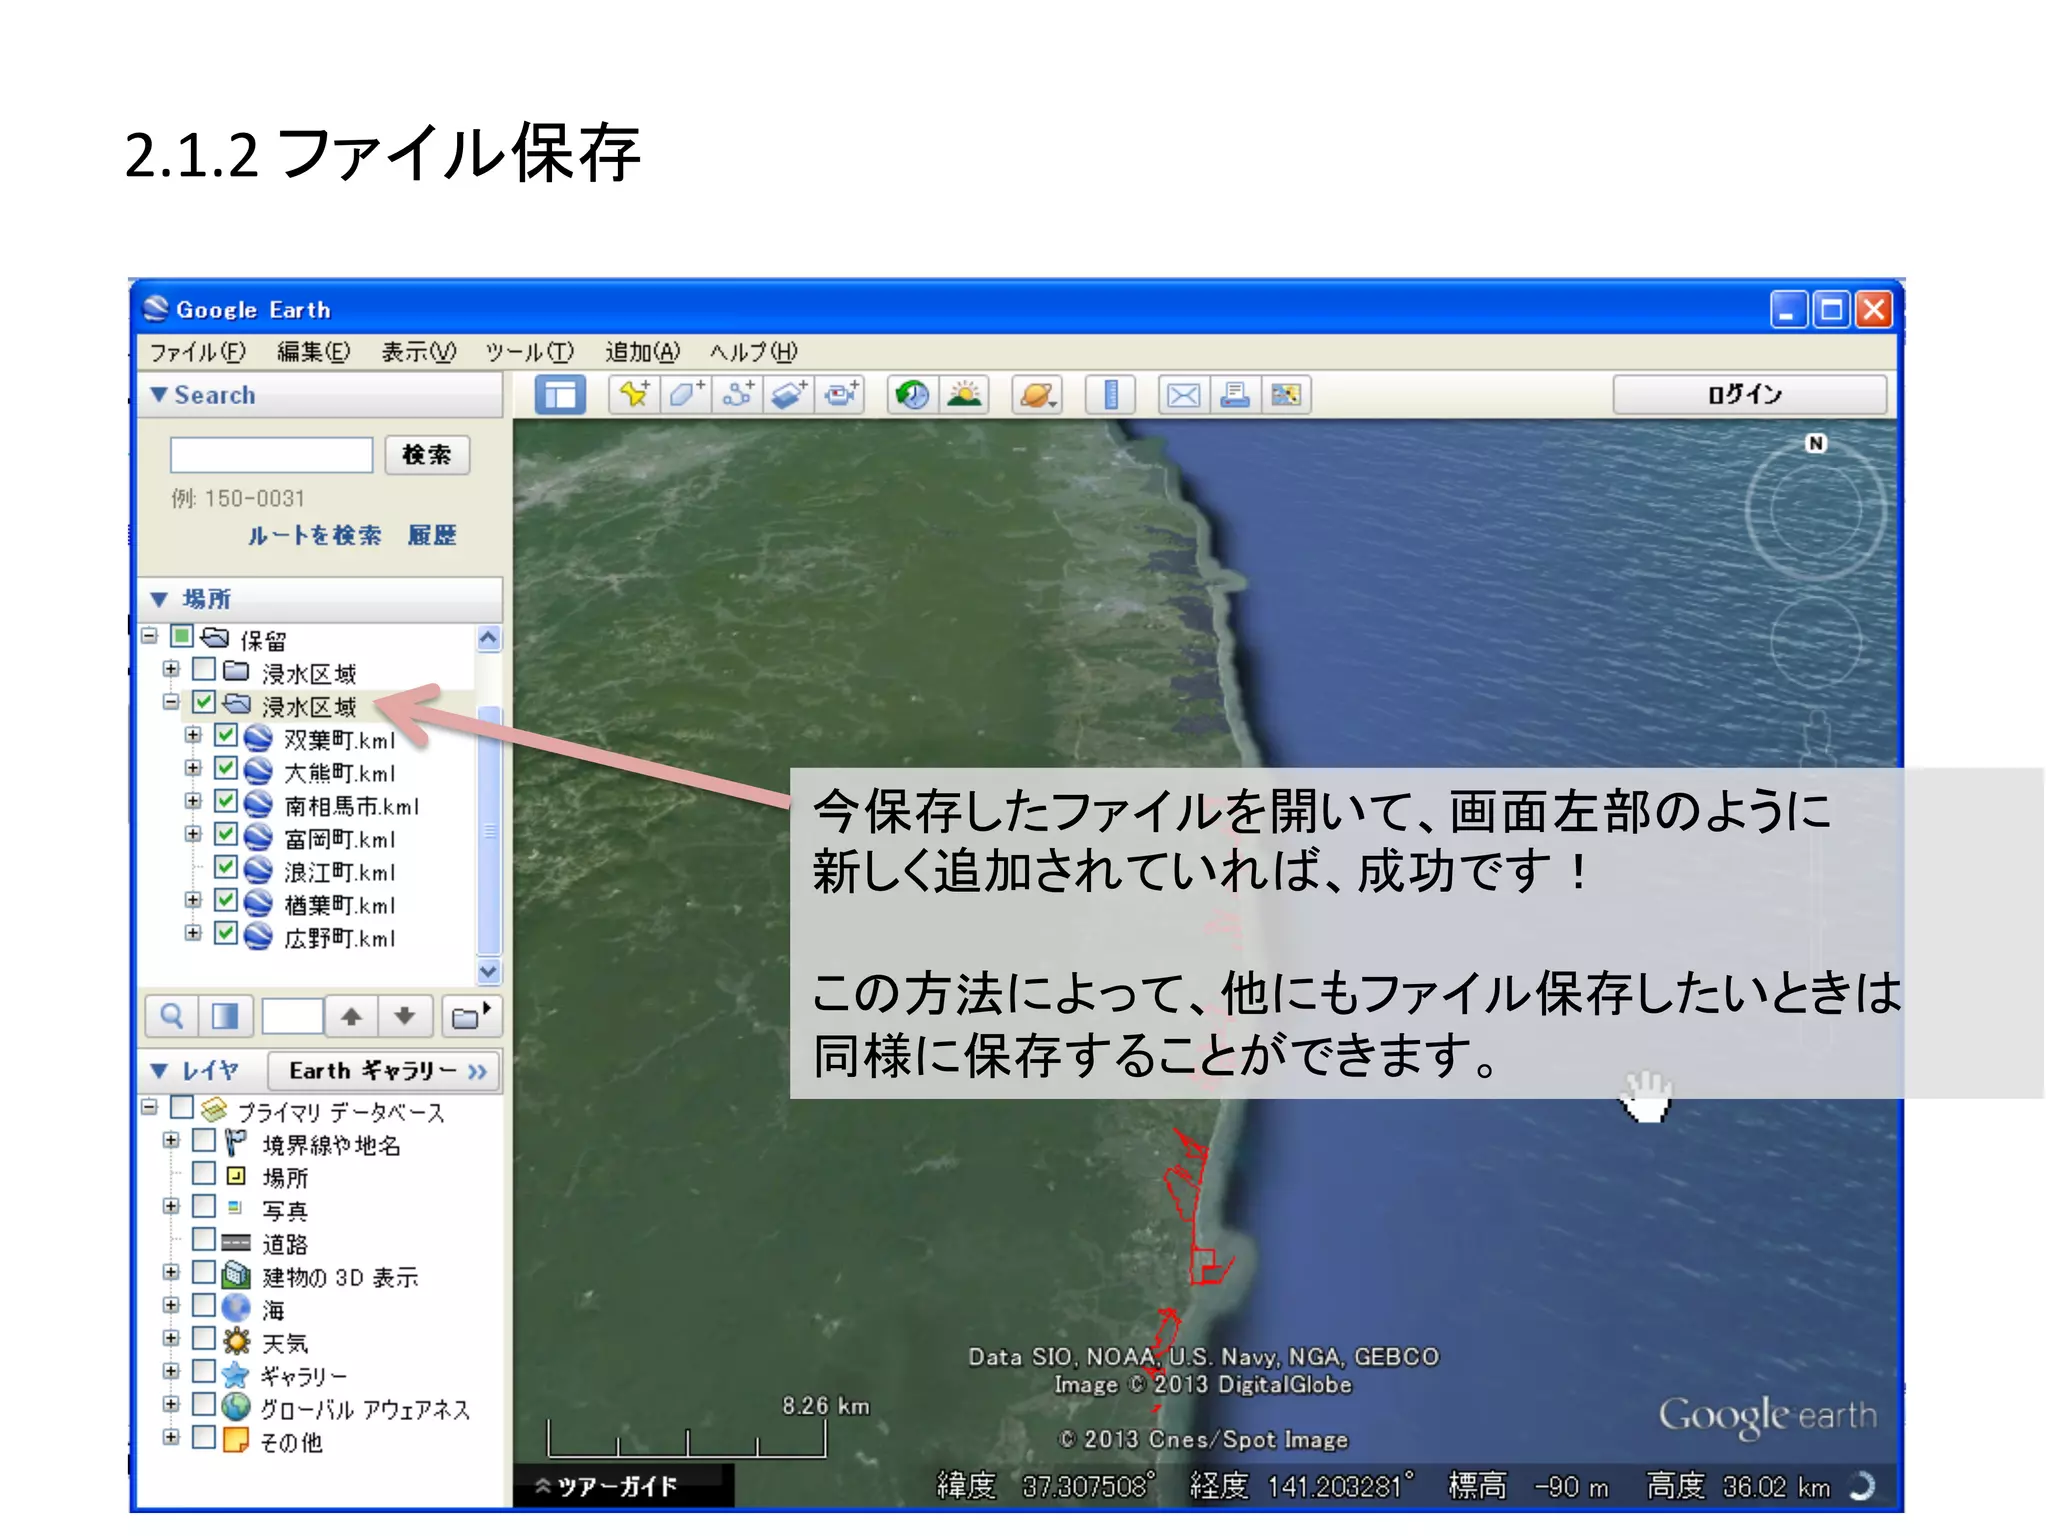
Task: Open the 編集(E) menu
Action: tap(313, 352)
